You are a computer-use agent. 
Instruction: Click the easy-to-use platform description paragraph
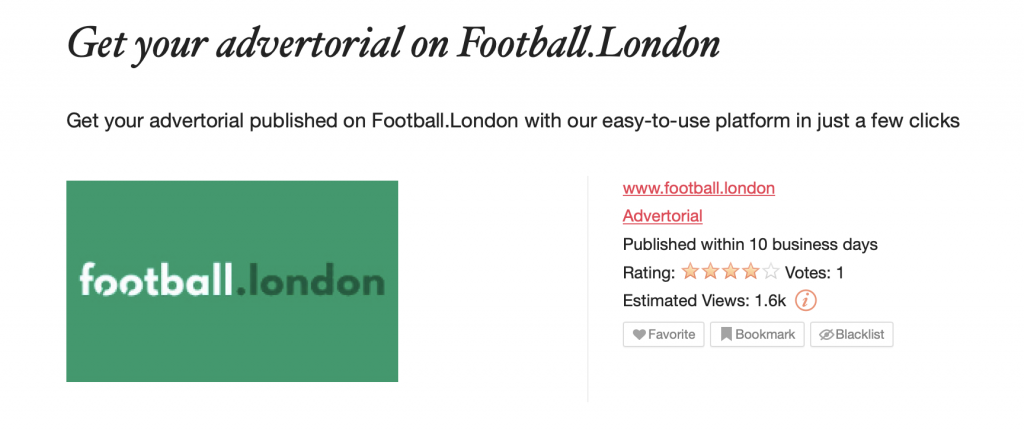click(x=513, y=121)
